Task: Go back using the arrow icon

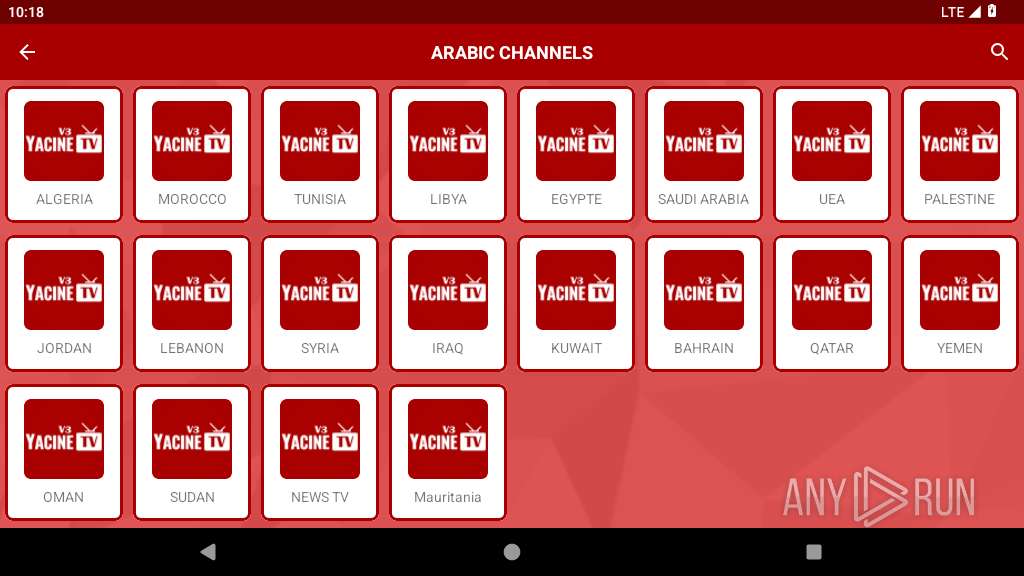Action: pos(27,52)
